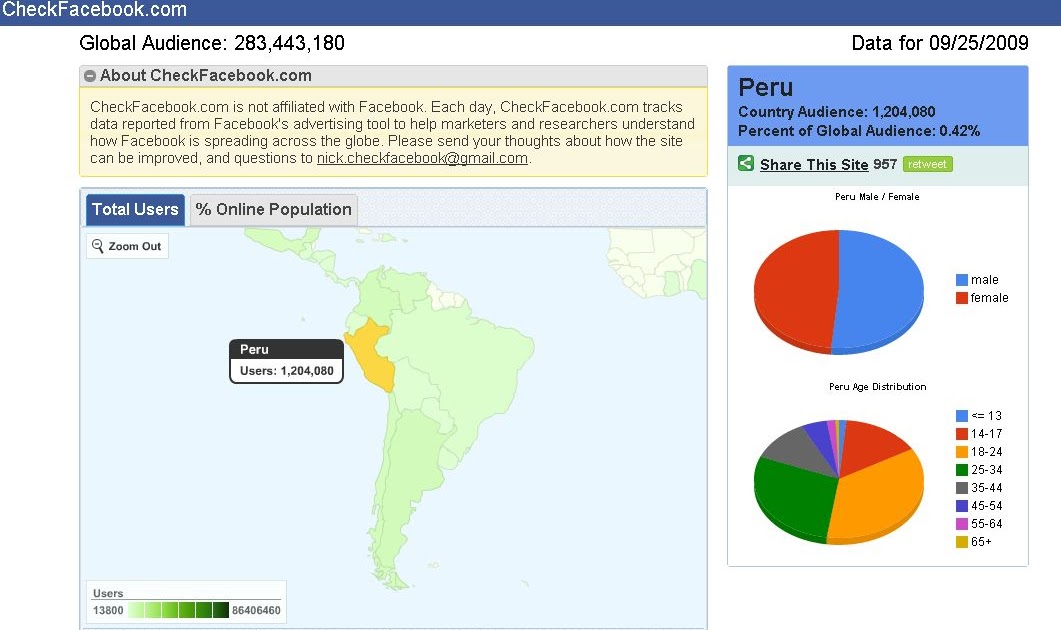Screen dimensions: 1061x630
Task: Click the red female pie slice
Action: (x=795, y=291)
